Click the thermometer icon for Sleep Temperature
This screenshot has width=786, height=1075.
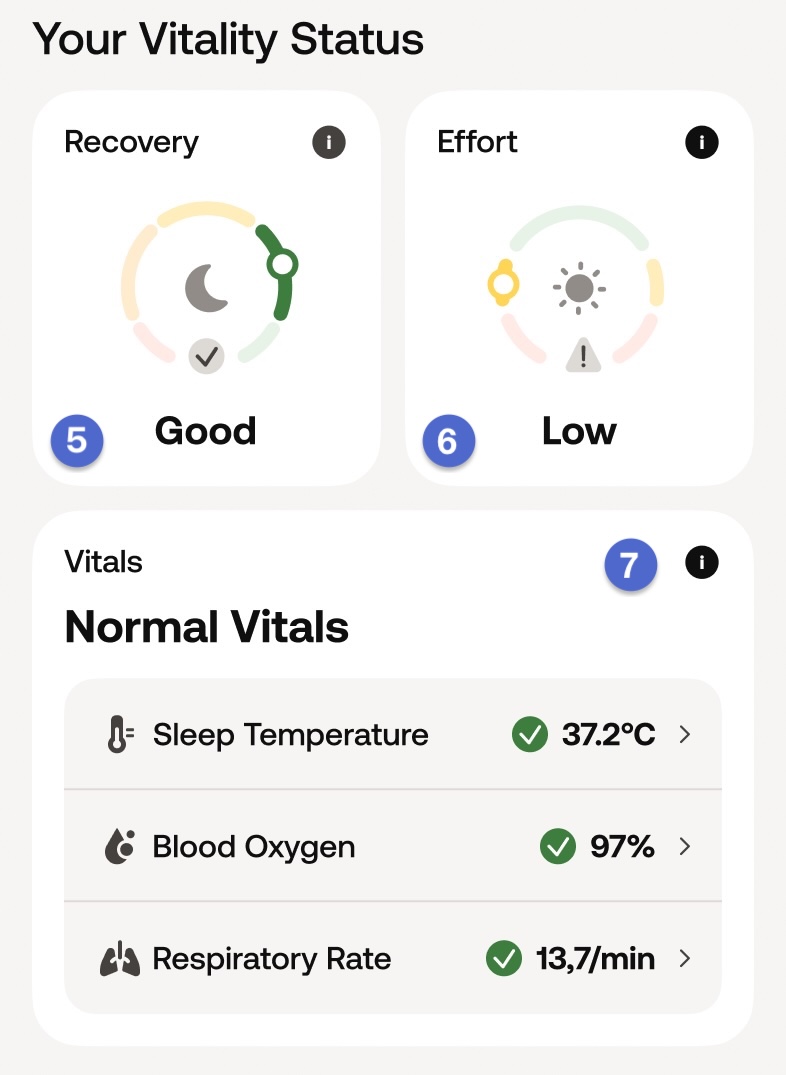tap(119, 735)
